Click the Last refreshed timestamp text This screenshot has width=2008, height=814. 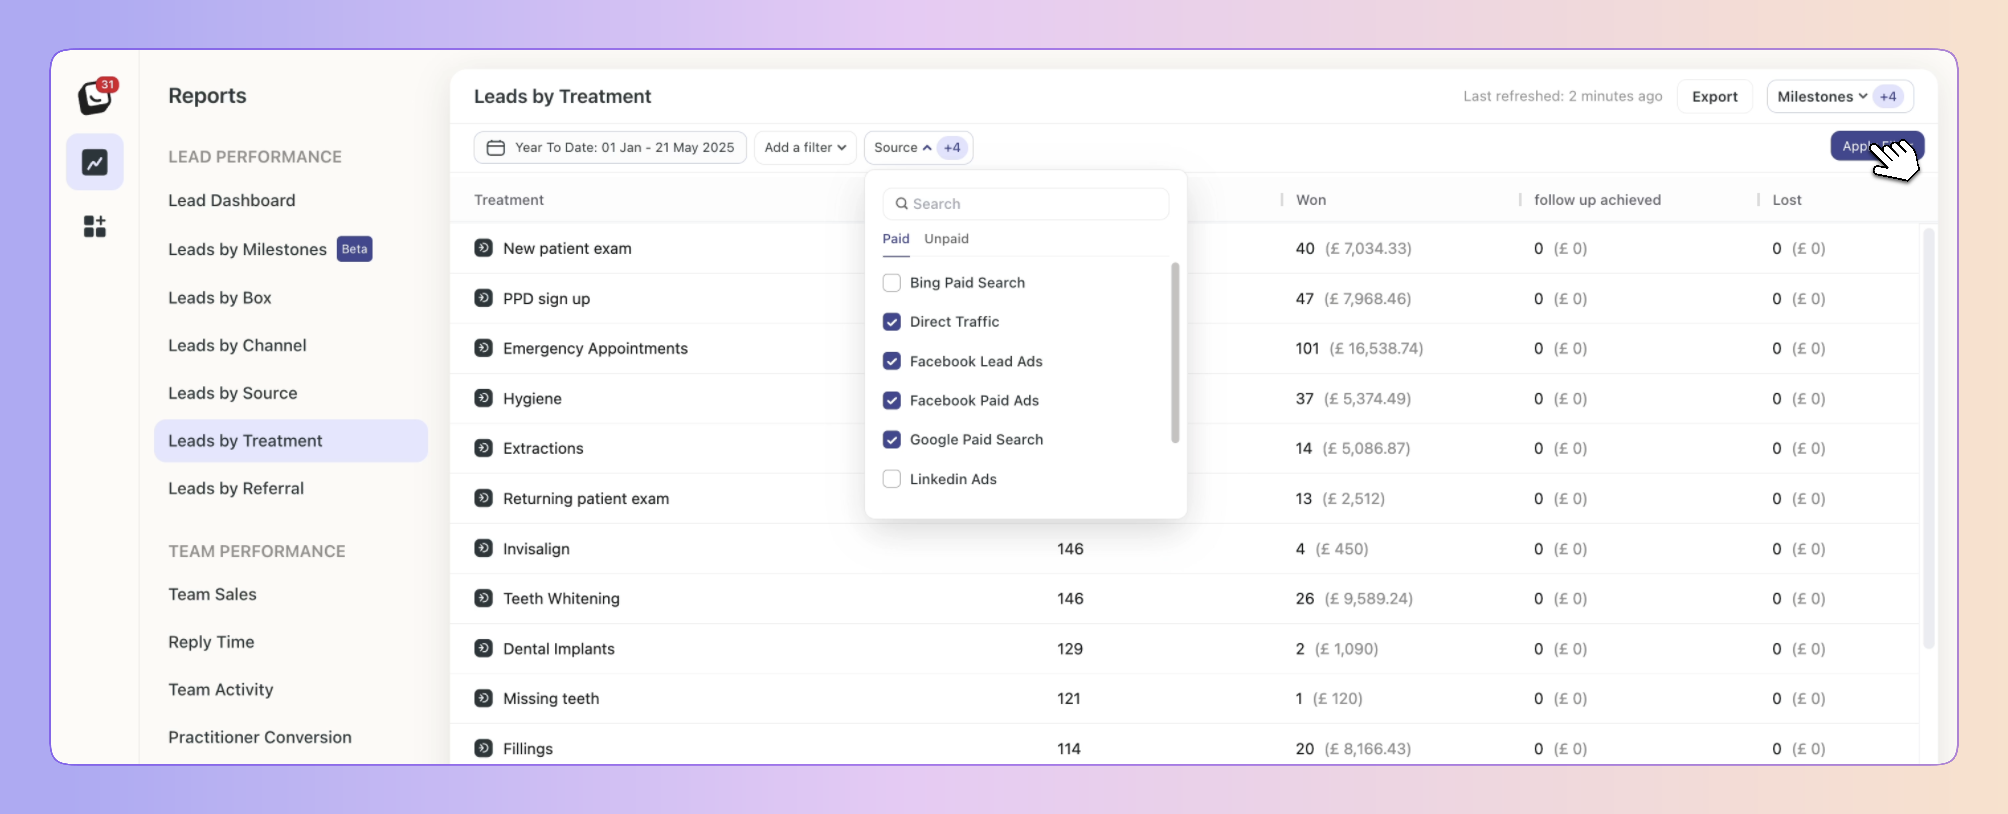[x=1563, y=97]
